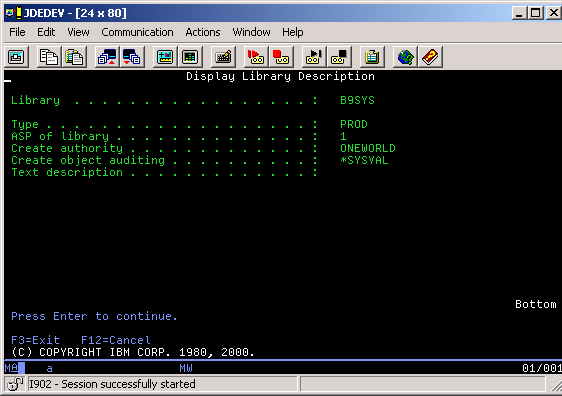Click the Copy toolbar icon
The height and width of the screenshot is (396, 562).
49,57
